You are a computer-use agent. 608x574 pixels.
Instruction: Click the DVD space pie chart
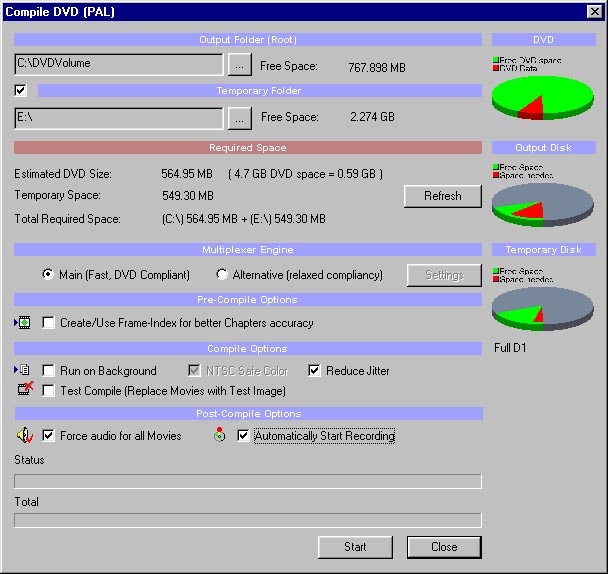click(x=542, y=97)
